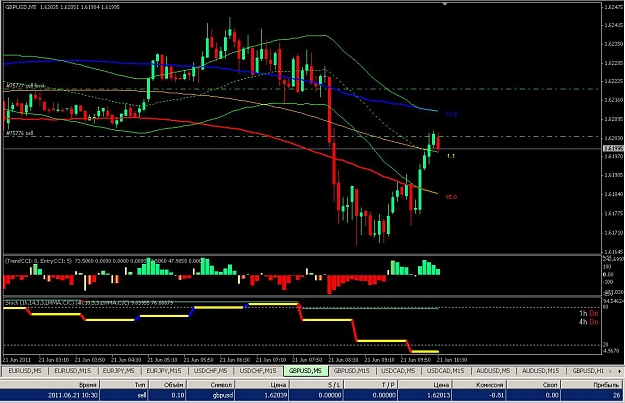Click the current price cell 1.62013
The height and width of the screenshot is (403, 625).
click(x=425, y=395)
